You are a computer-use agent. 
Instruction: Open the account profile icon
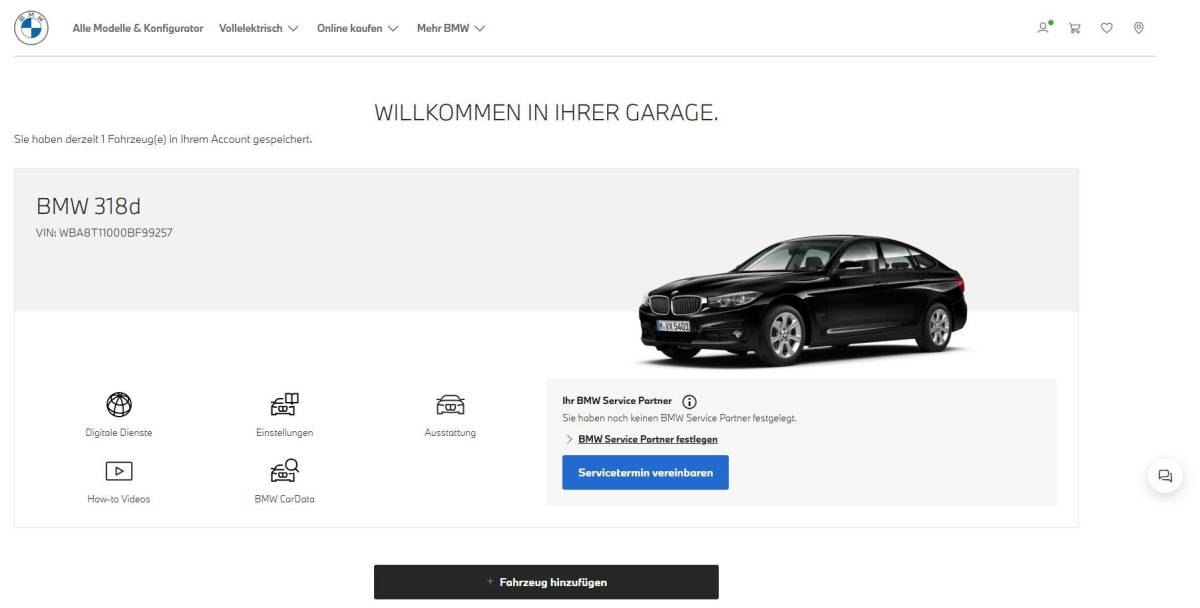(1043, 28)
